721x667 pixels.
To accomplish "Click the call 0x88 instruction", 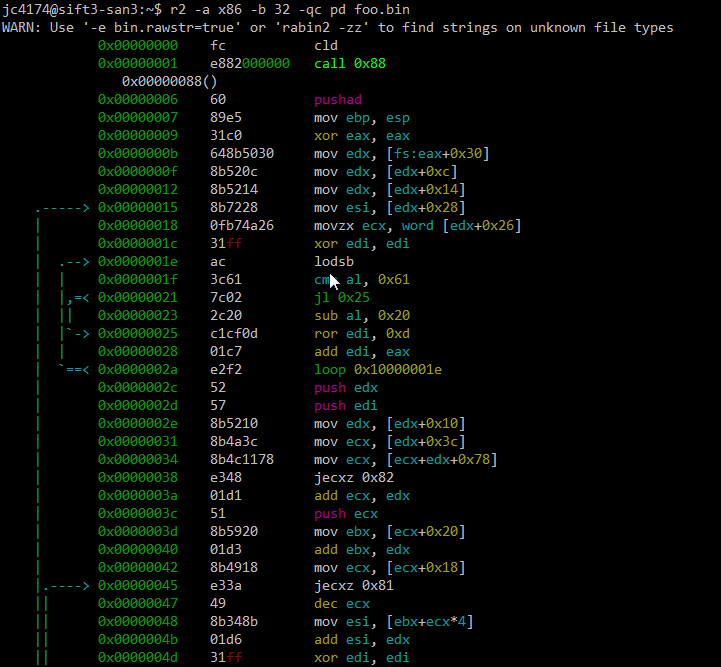I will click(x=350, y=63).
